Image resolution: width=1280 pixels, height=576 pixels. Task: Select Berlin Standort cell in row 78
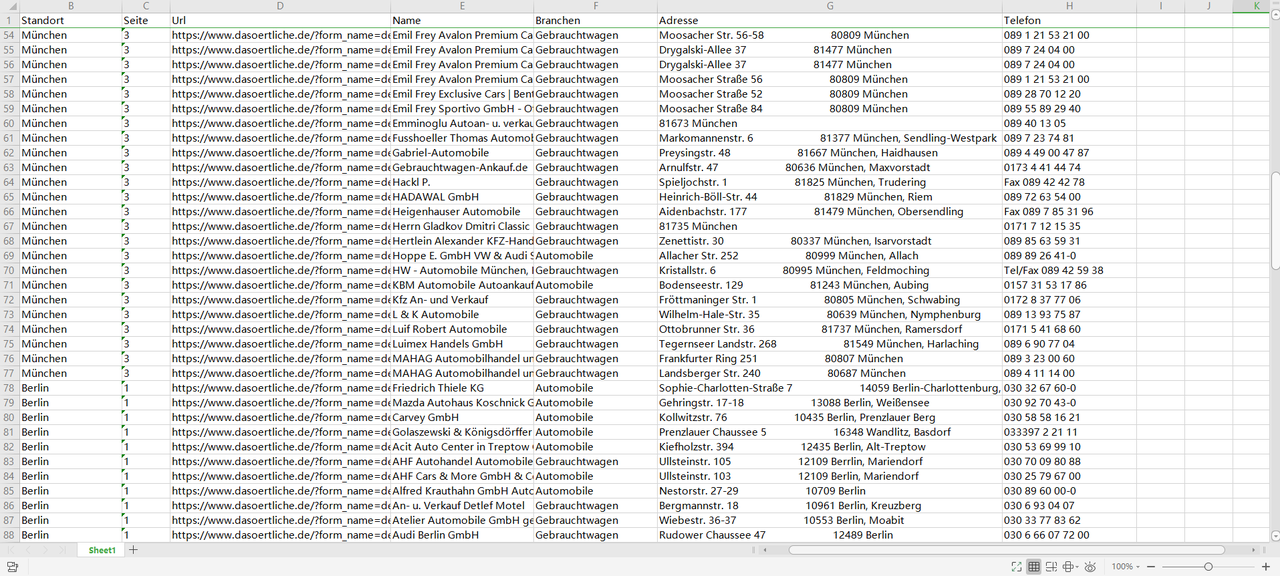pyautogui.click(x=70, y=388)
